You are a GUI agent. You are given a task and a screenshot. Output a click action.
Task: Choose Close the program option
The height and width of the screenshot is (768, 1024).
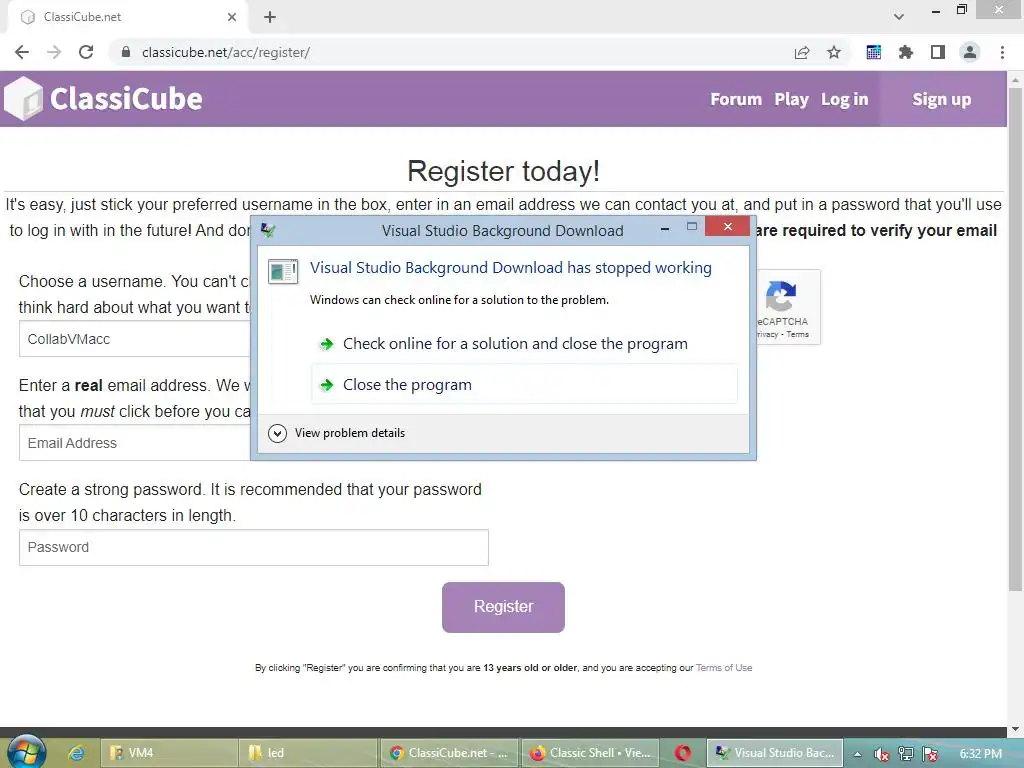524,385
